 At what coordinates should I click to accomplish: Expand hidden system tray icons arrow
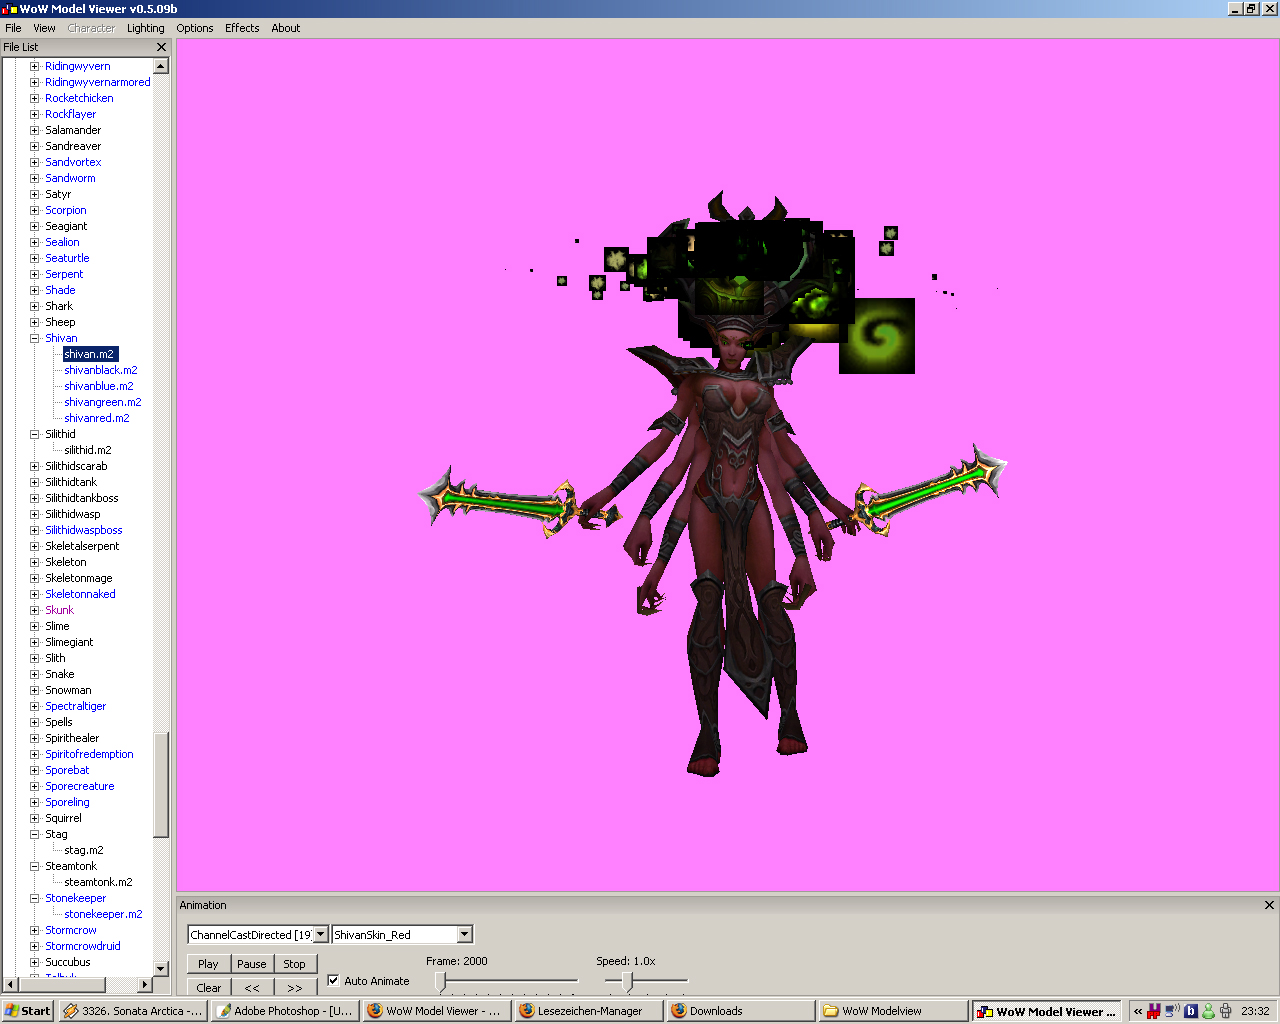(1138, 1011)
